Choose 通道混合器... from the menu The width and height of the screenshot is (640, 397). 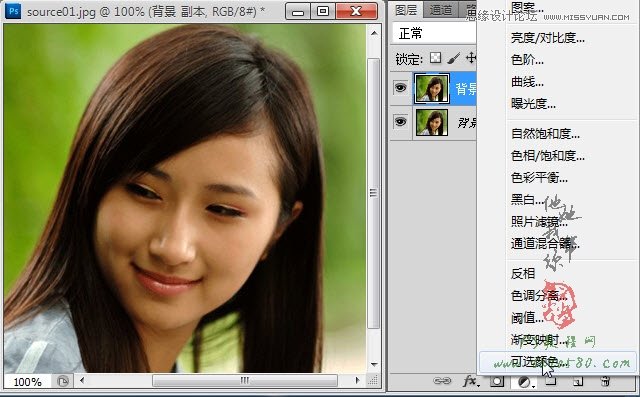(x=545, y=244)
